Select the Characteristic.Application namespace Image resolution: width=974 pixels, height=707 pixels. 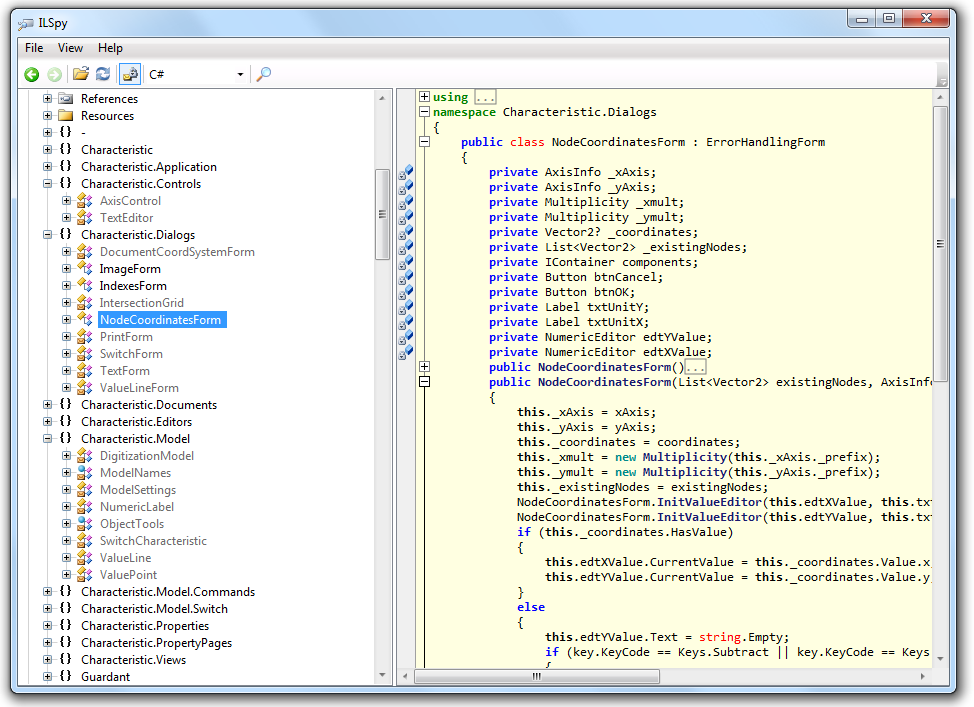point(149,166)
